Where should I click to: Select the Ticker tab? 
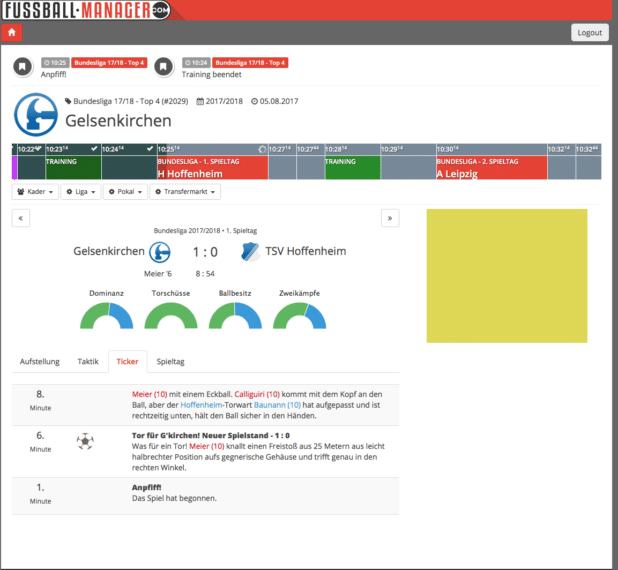pyautogui.click(x=127, y=361)
